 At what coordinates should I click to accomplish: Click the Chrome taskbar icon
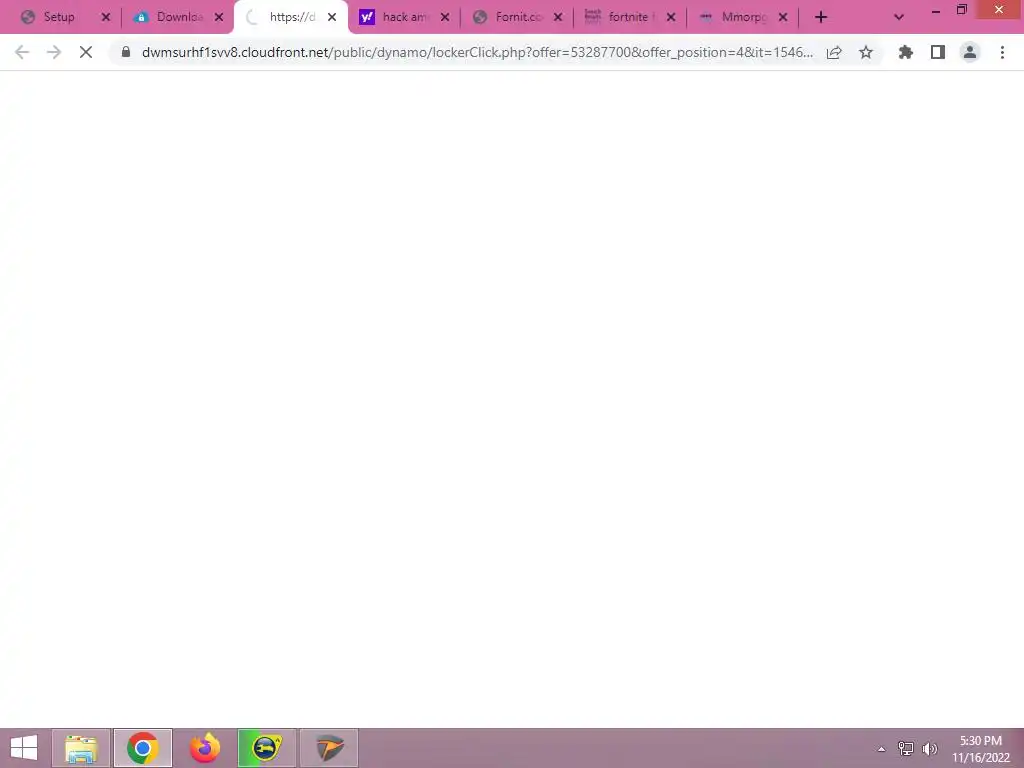[143, 748]
